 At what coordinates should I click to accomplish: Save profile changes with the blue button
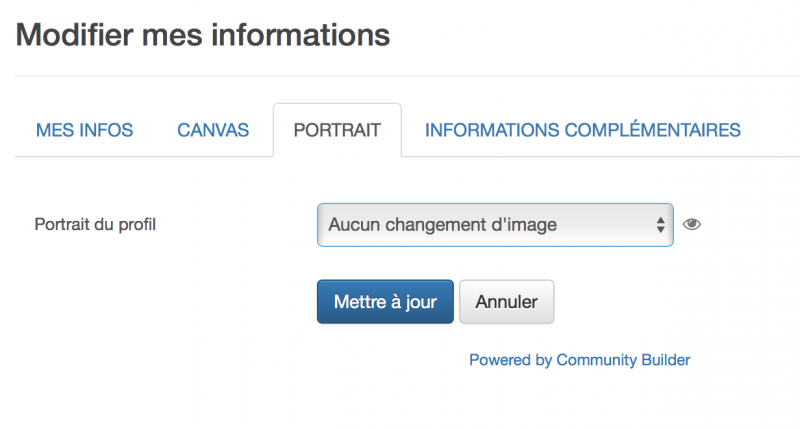(385, 302)
